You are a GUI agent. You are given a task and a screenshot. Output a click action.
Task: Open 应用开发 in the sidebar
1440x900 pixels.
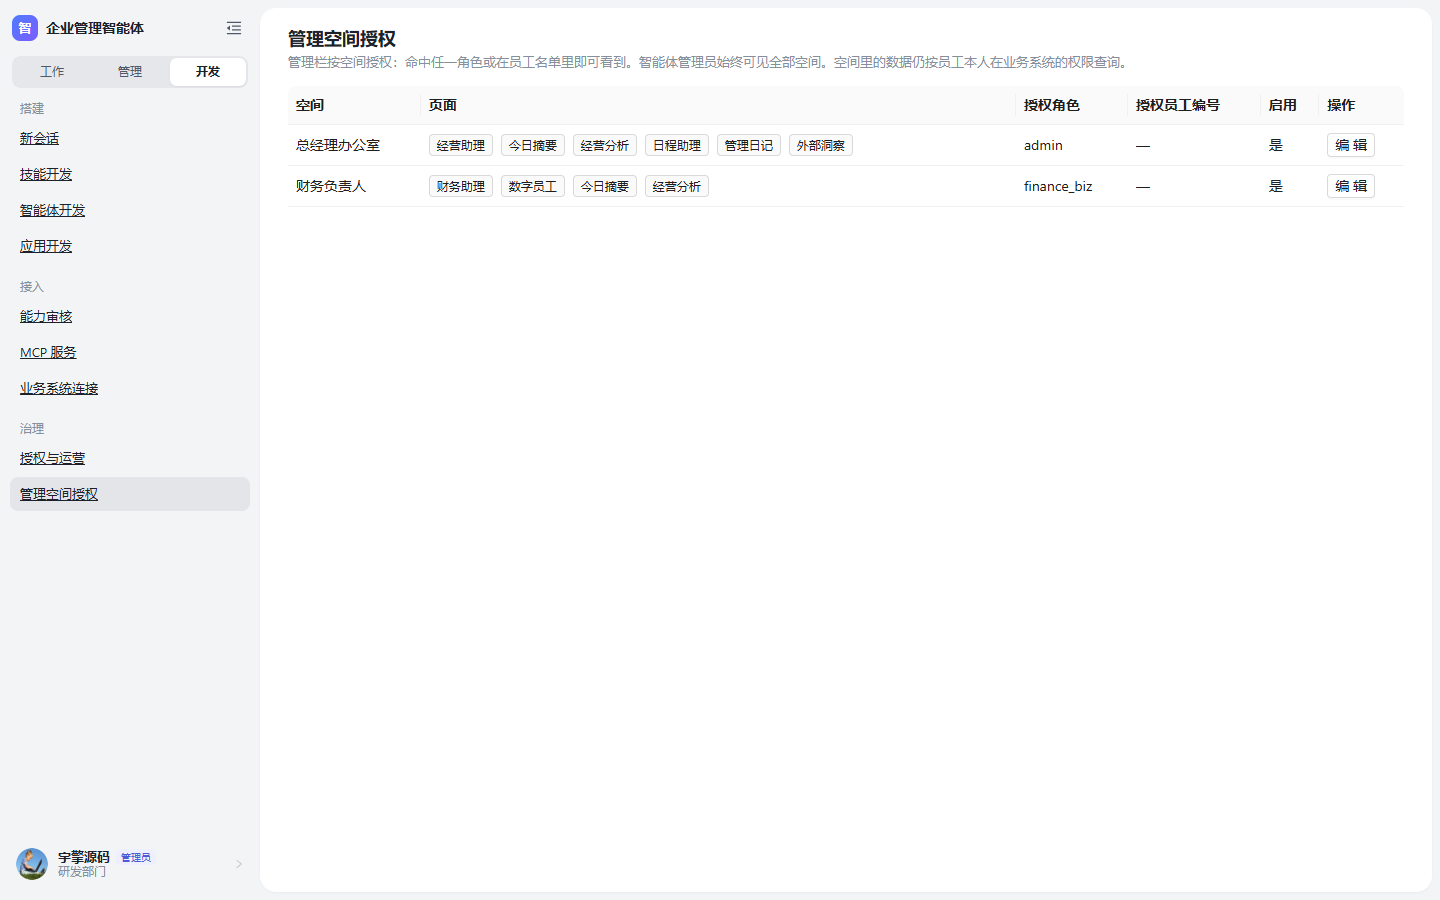point(46,246)
